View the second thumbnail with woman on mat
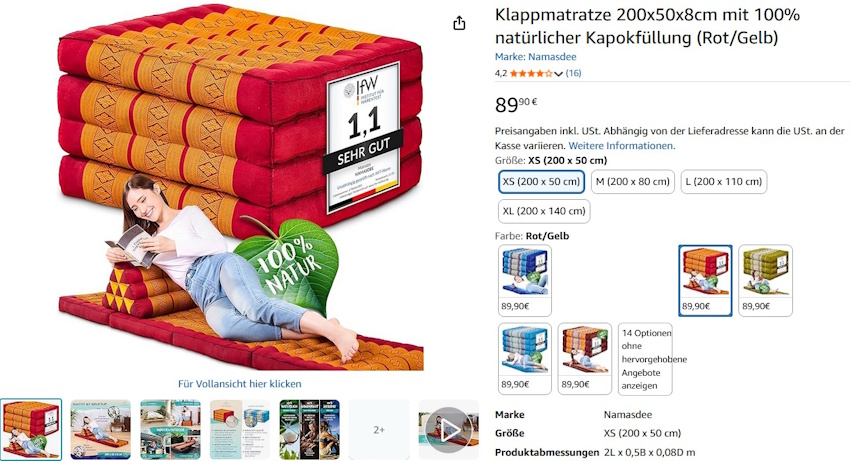 [101, 430]
